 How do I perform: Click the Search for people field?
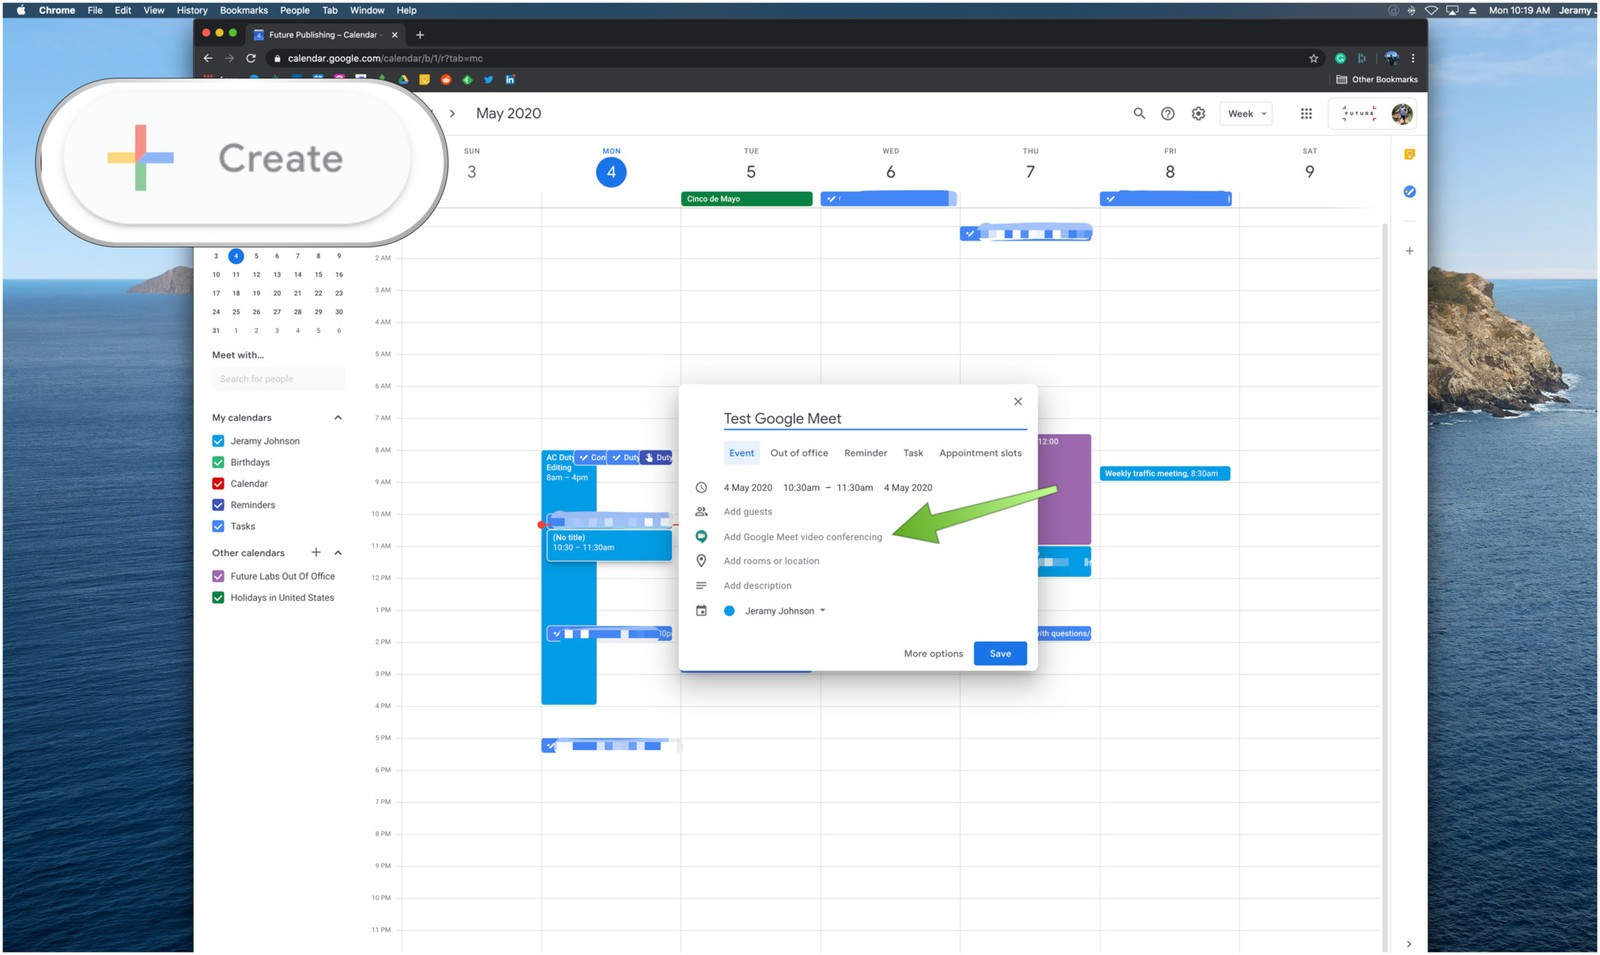(x=278, y=379)
